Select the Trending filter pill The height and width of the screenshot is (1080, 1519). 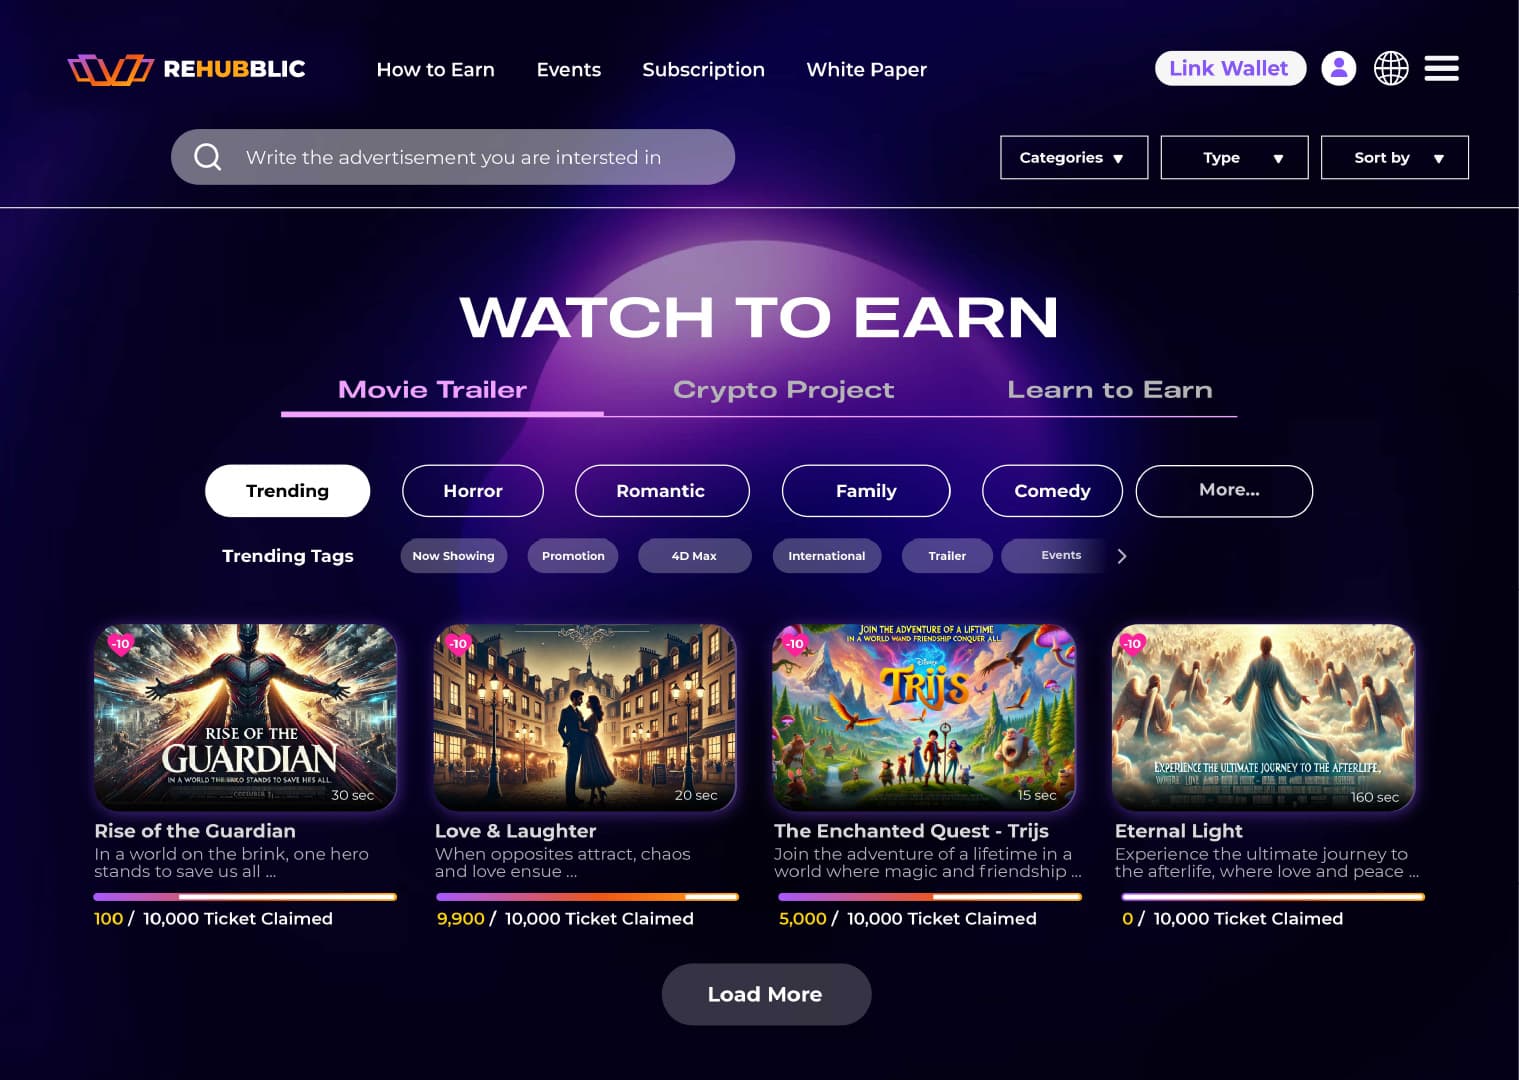[x=287, y=491]
